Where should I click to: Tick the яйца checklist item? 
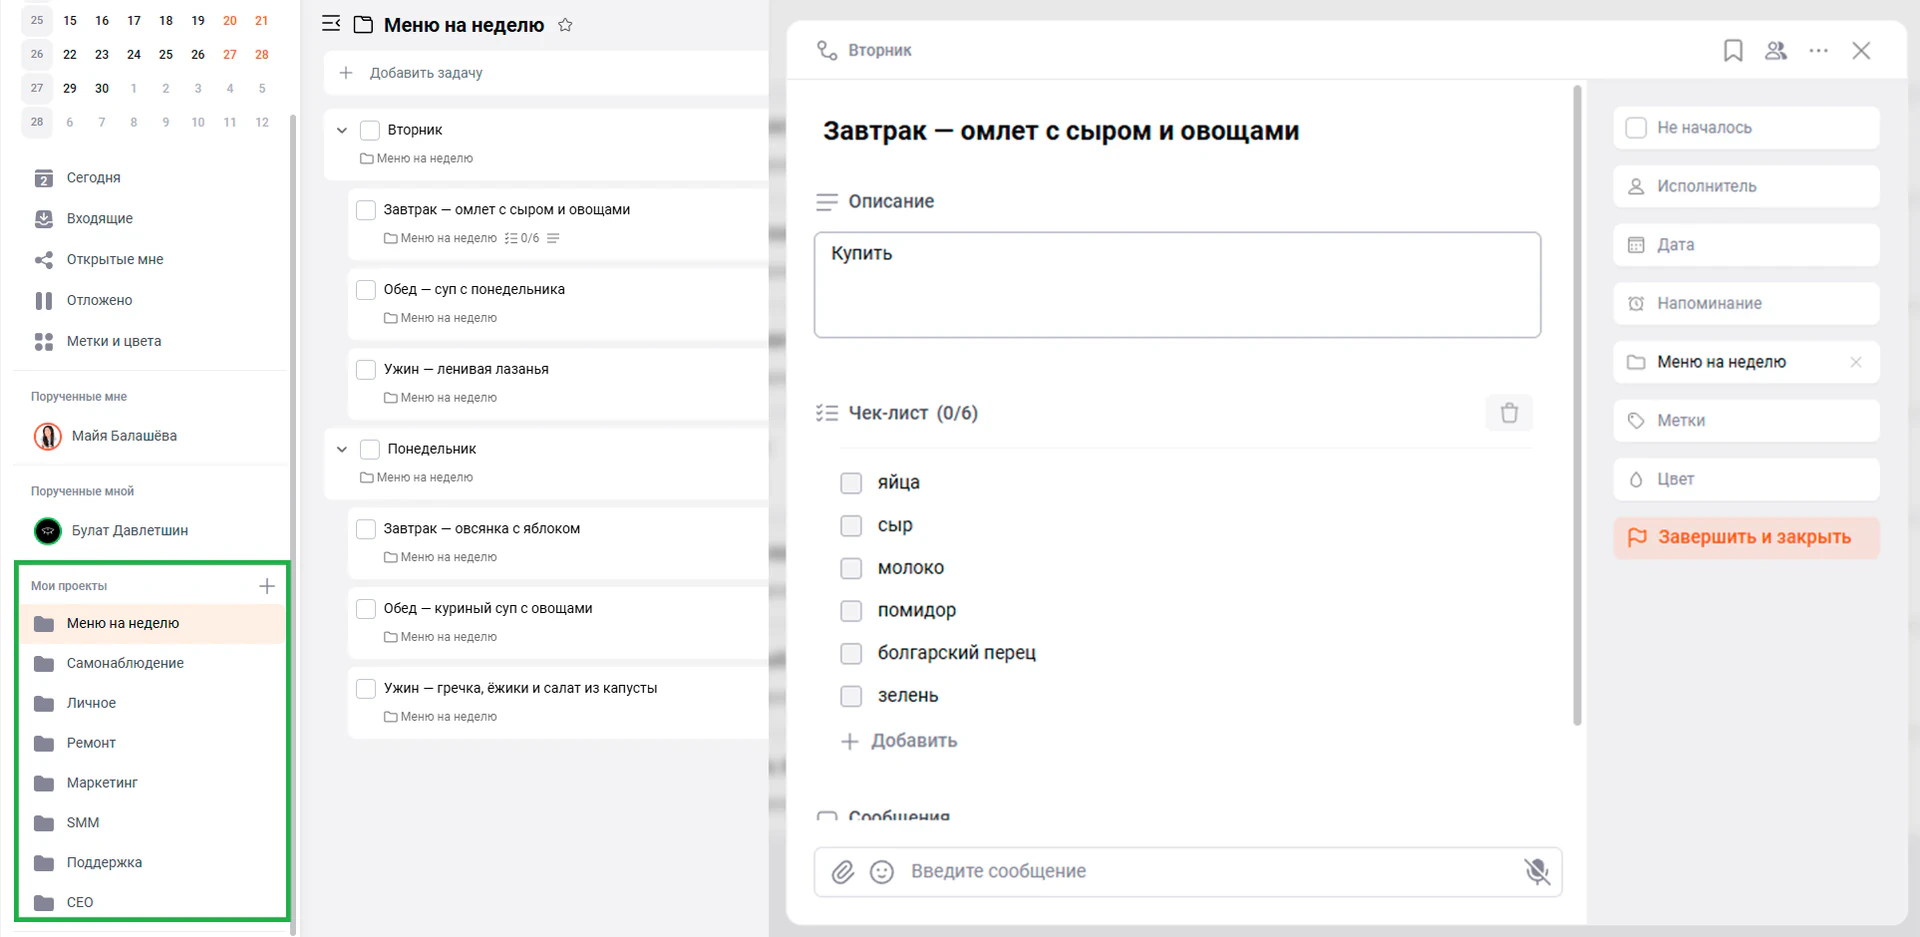851,483
